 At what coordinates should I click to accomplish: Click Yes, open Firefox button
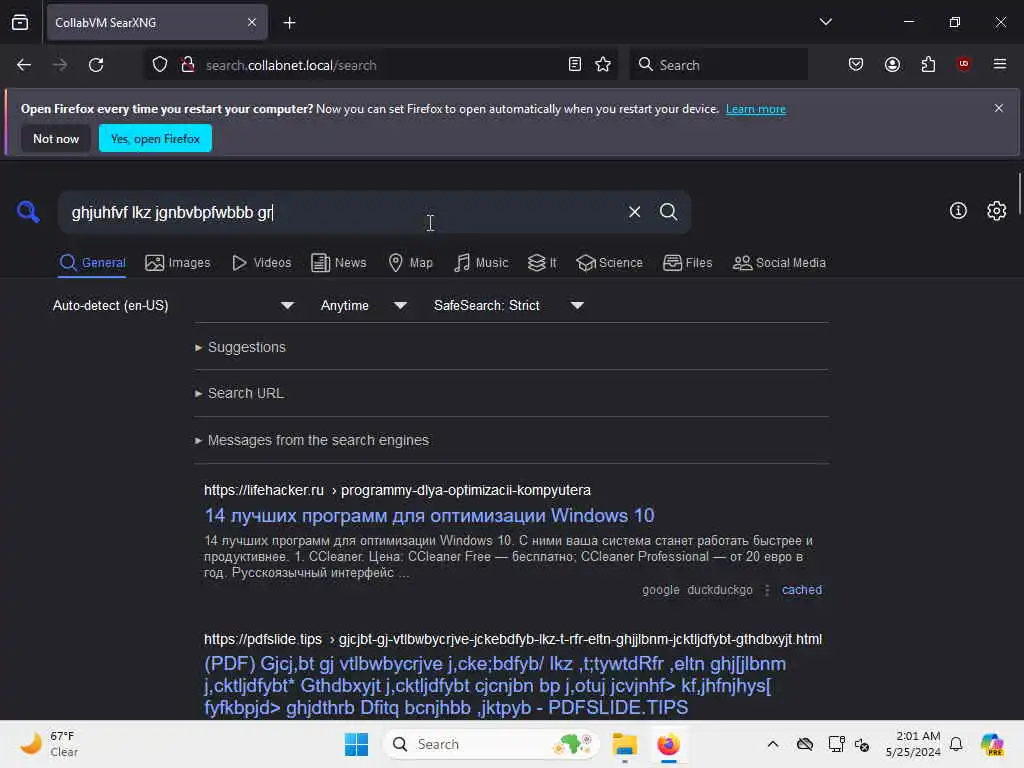155,138
